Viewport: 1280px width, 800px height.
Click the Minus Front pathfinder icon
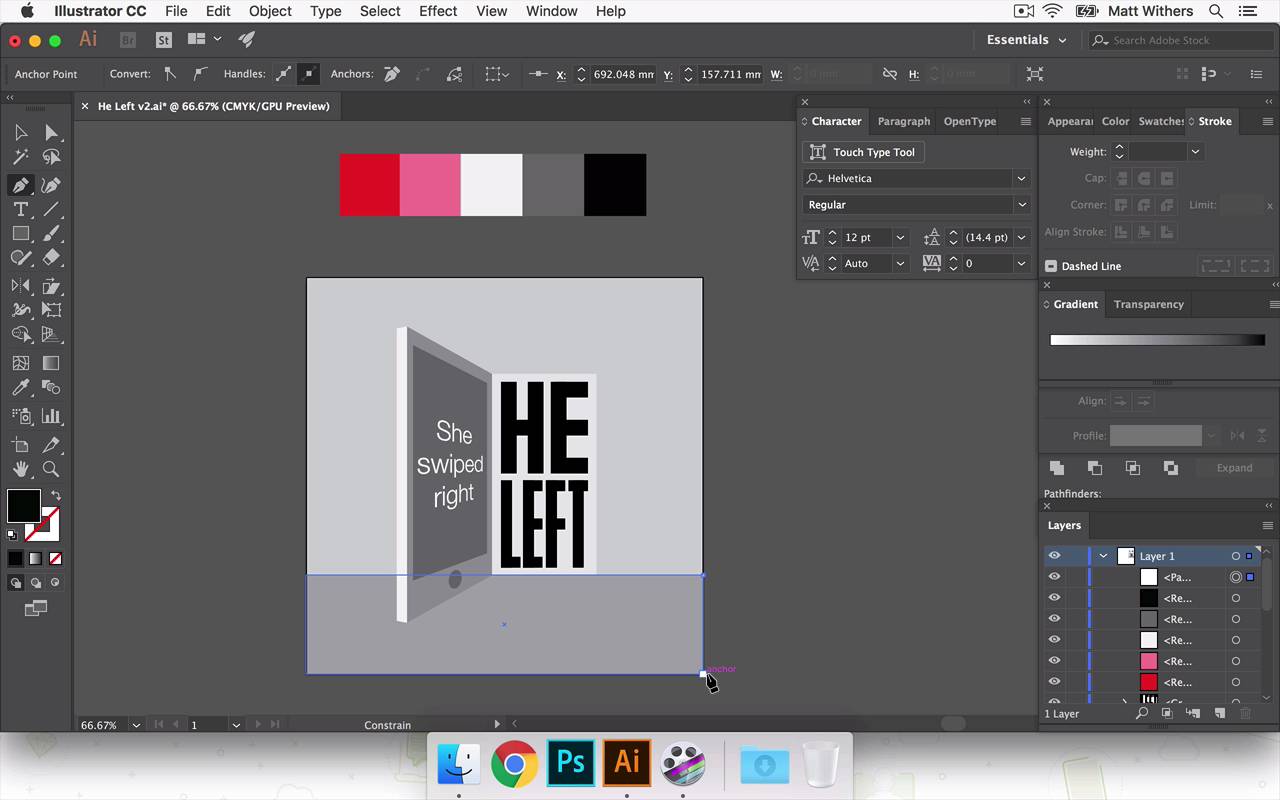point(1095,468)
